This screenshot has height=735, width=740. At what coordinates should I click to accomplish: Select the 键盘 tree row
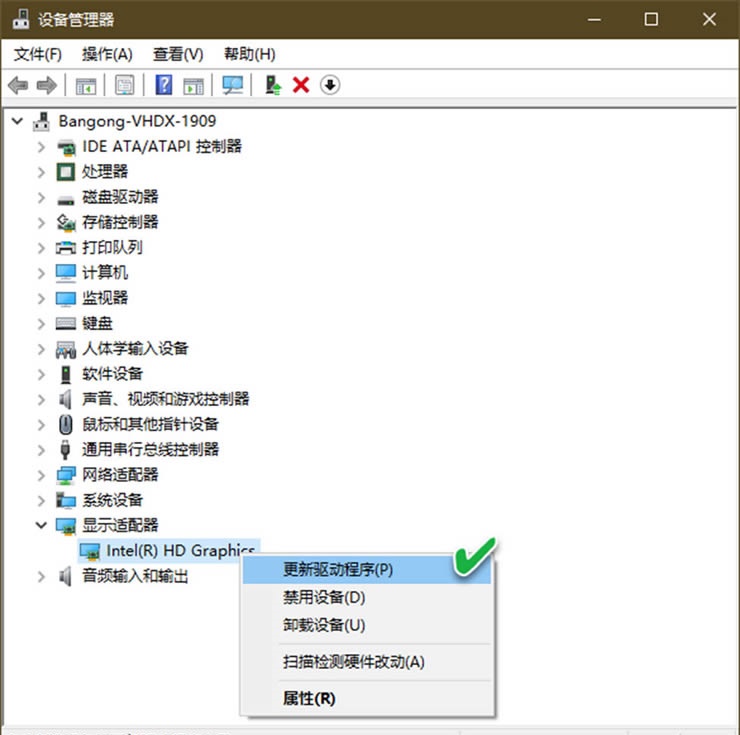pos(97,323)
